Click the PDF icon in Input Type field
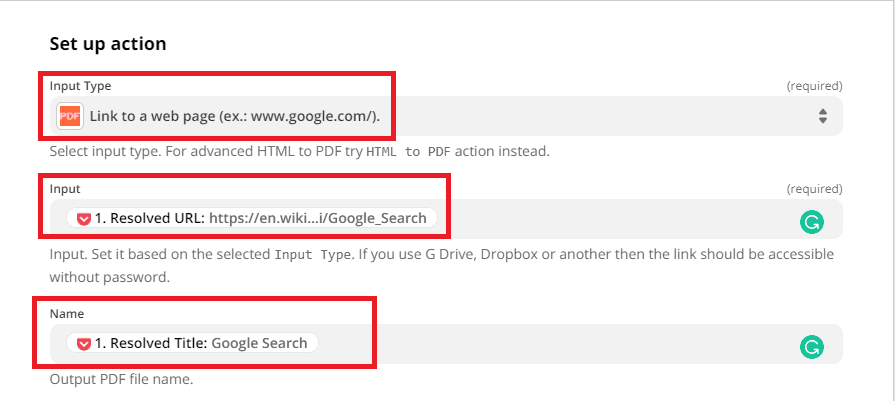The height and width of the screenshot is (401, 895). point(70,116)
